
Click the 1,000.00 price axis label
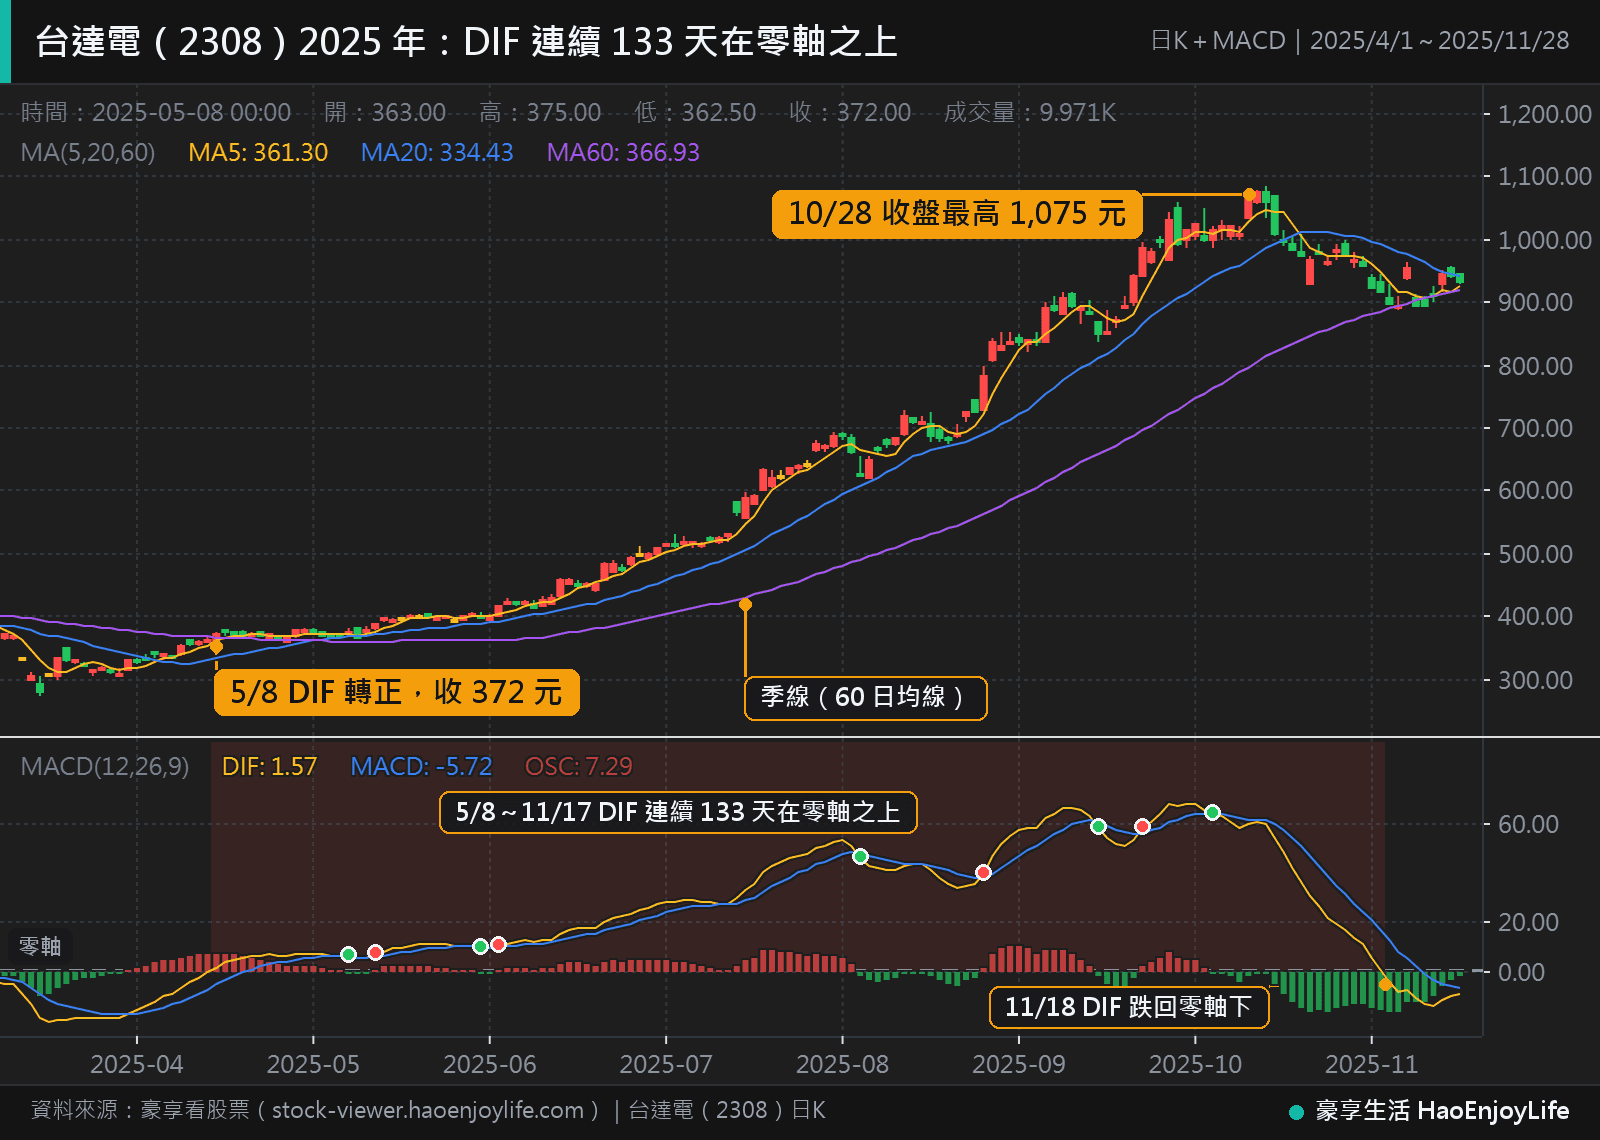pos(1544,240)
